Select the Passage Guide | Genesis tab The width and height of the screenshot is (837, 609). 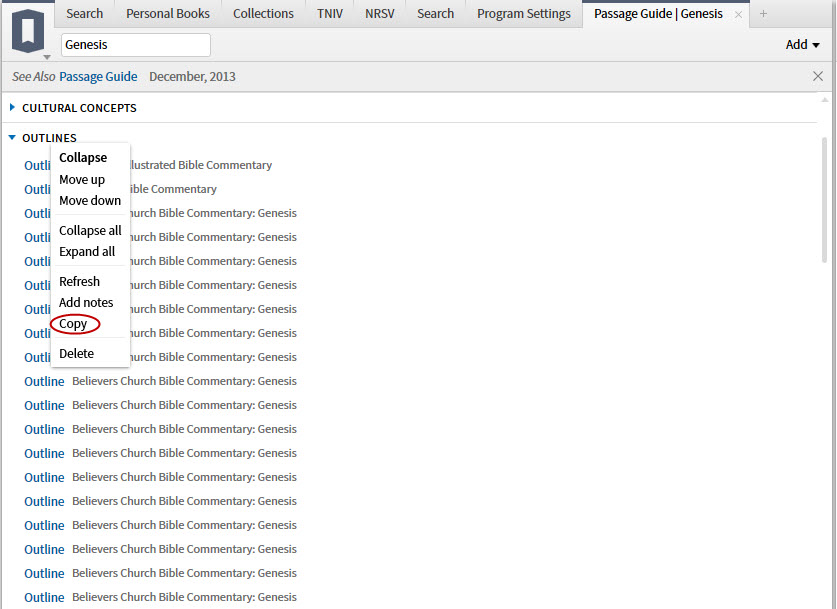tap(658, 14)
